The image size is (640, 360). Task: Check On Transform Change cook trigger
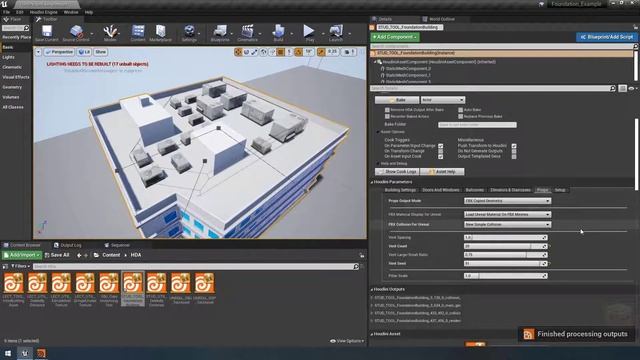pos(440,151)
